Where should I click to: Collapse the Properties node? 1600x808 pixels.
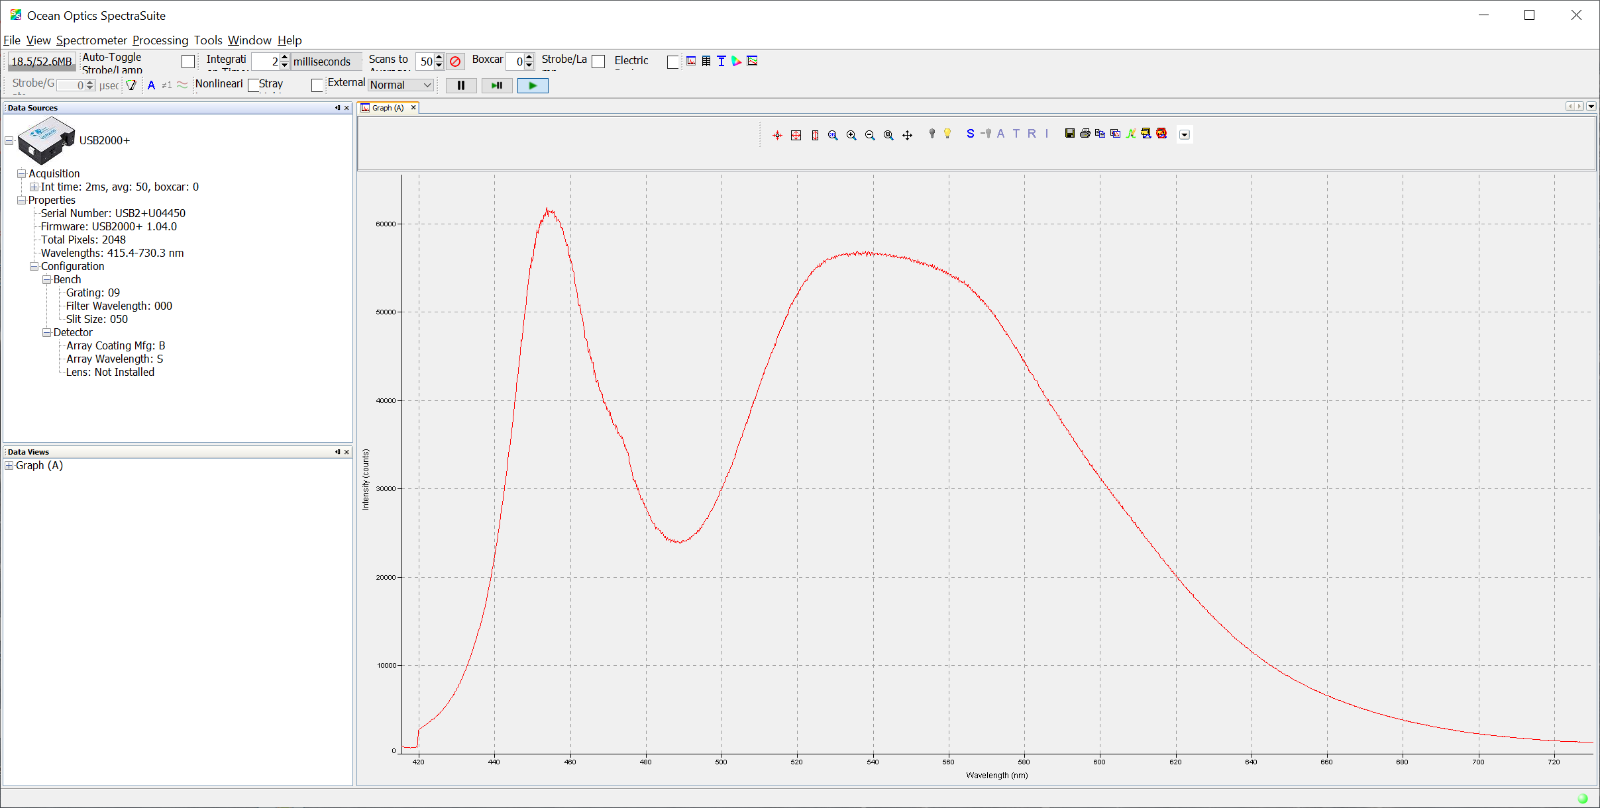pos(21,200)
